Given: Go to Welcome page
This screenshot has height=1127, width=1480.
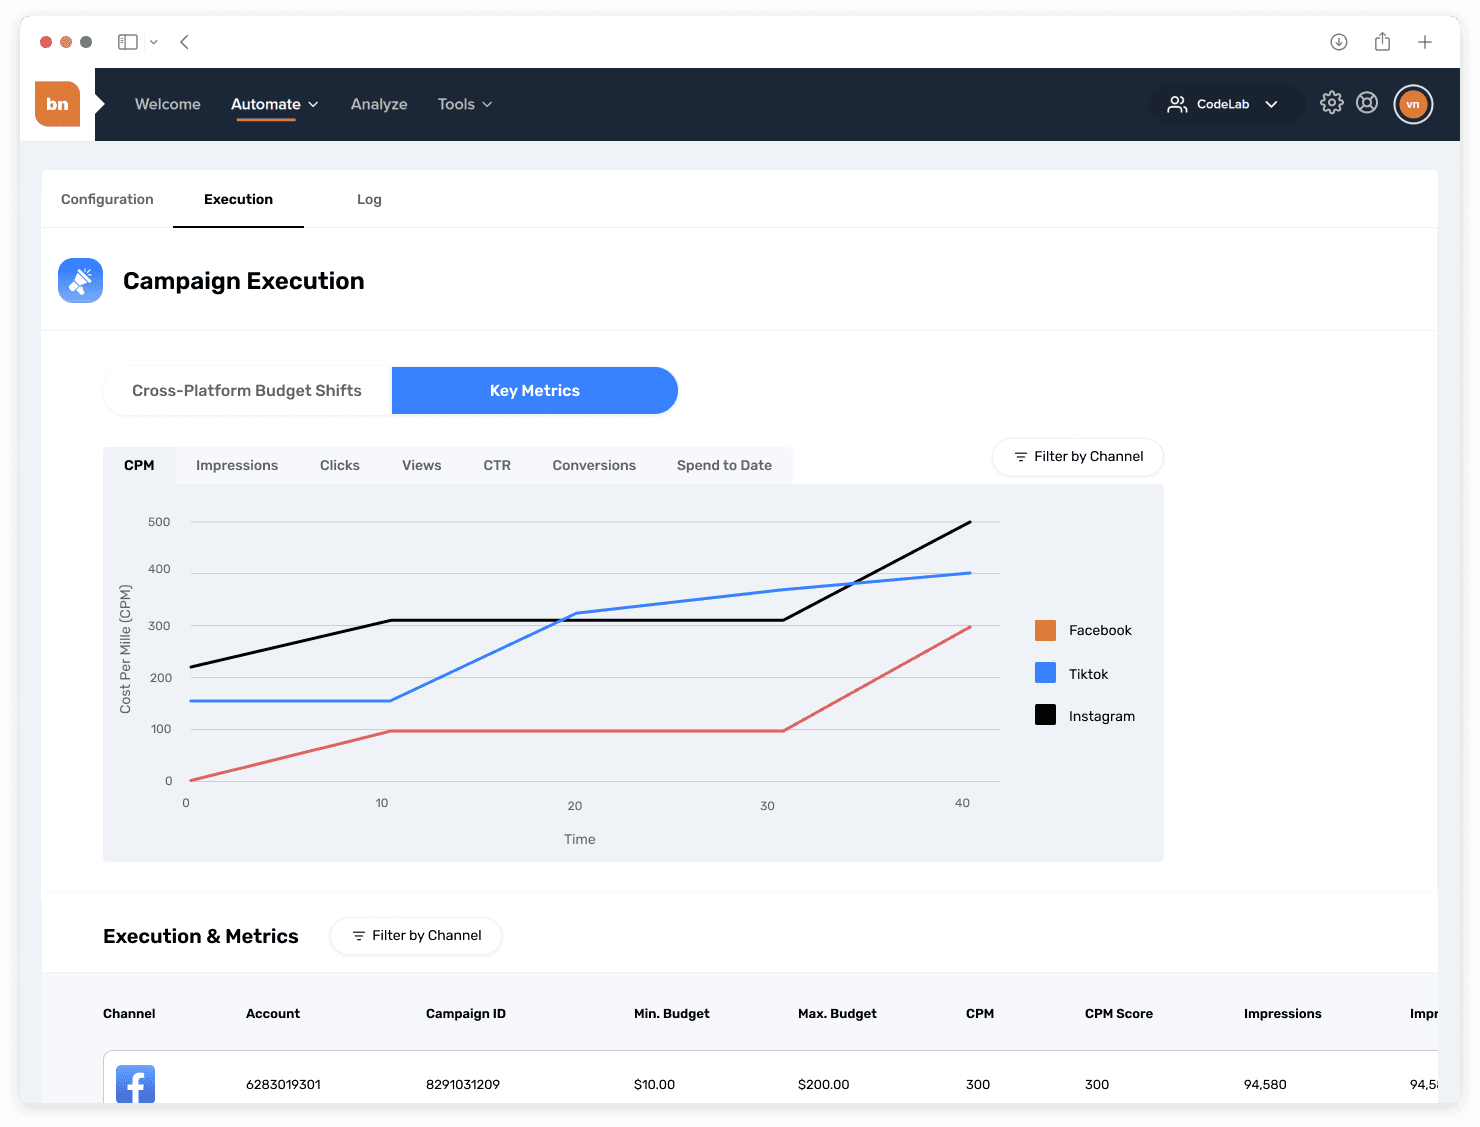Looking at the screenshot, I should coord(168,104).
